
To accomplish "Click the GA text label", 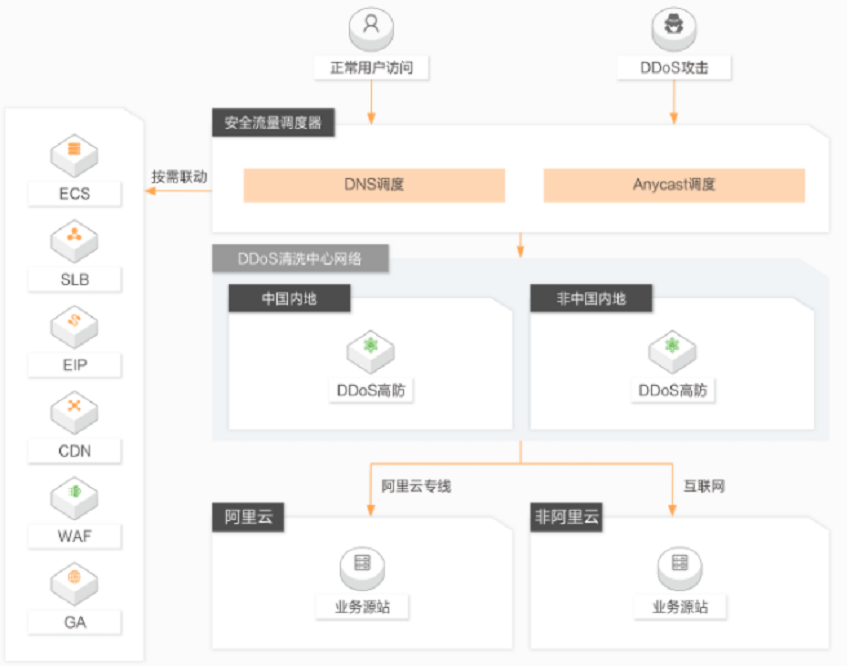I will pyautogui.click(x=74, y=622).
